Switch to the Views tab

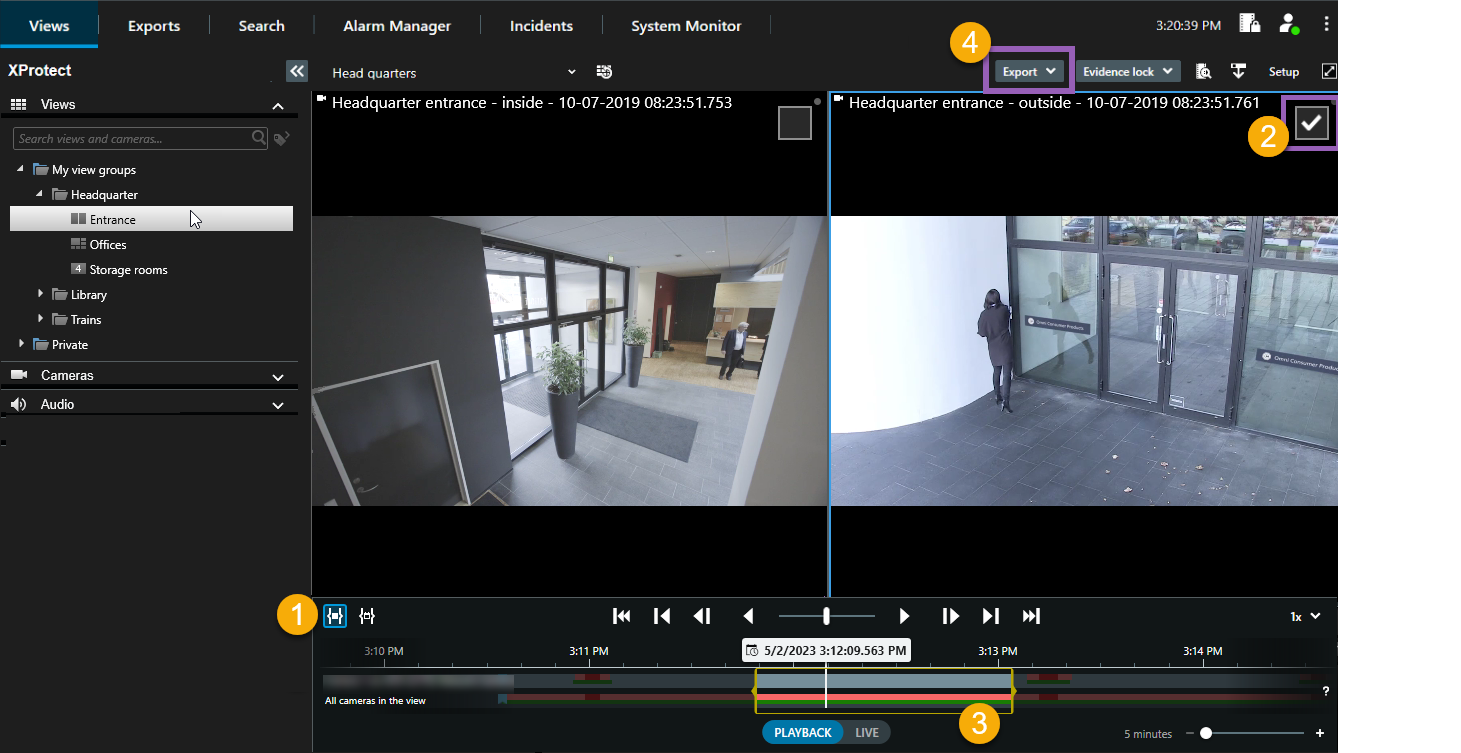click(x=49, y=25)
